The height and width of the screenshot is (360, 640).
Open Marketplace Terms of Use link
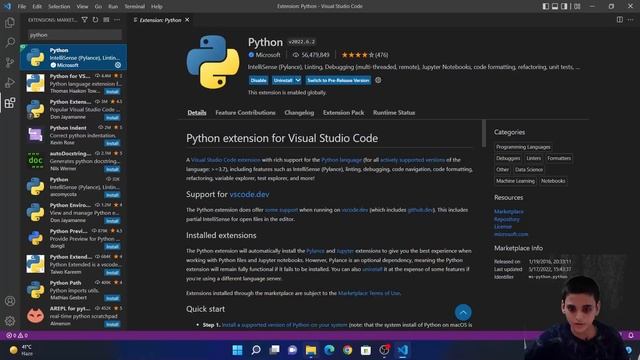tap(369, 293)
